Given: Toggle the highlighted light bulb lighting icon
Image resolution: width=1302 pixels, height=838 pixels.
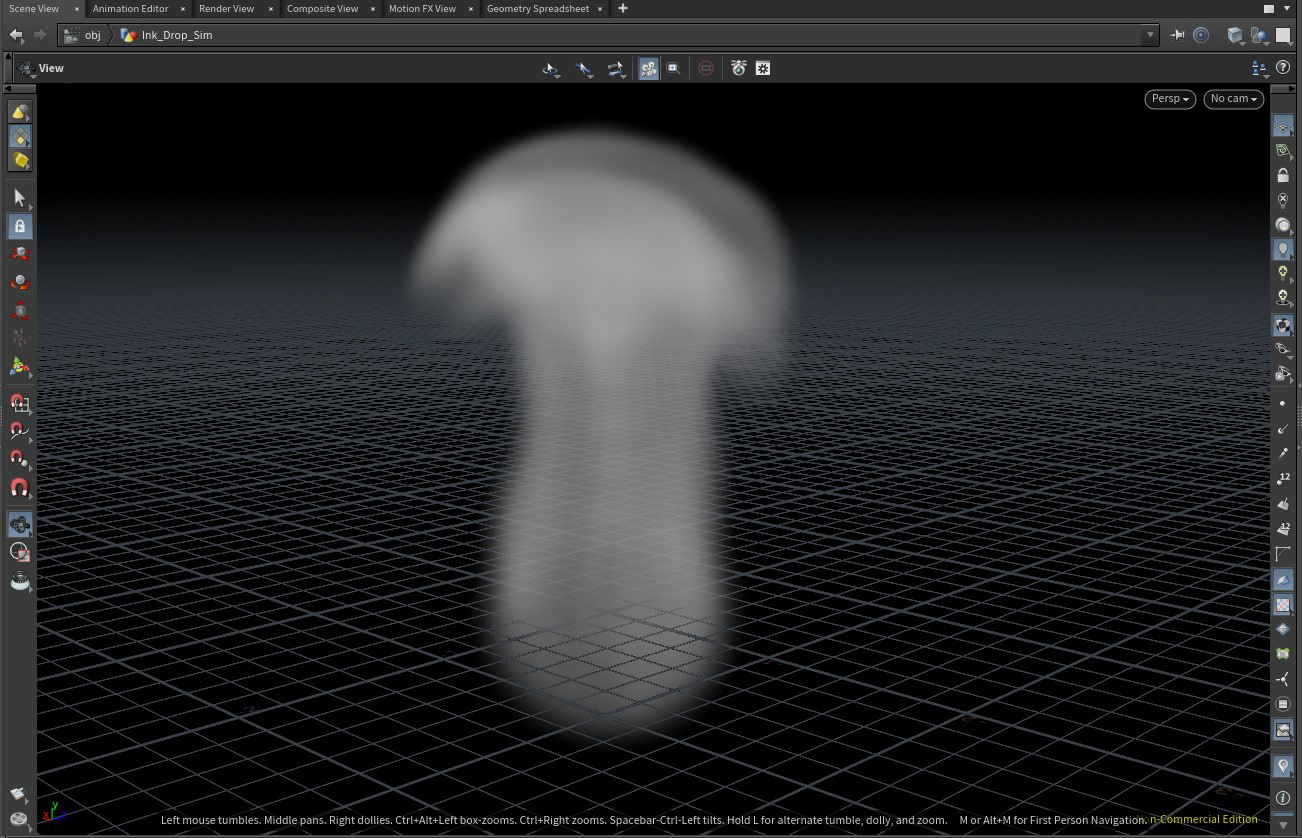Looking at the screenshot, I should click(1283, 249).
